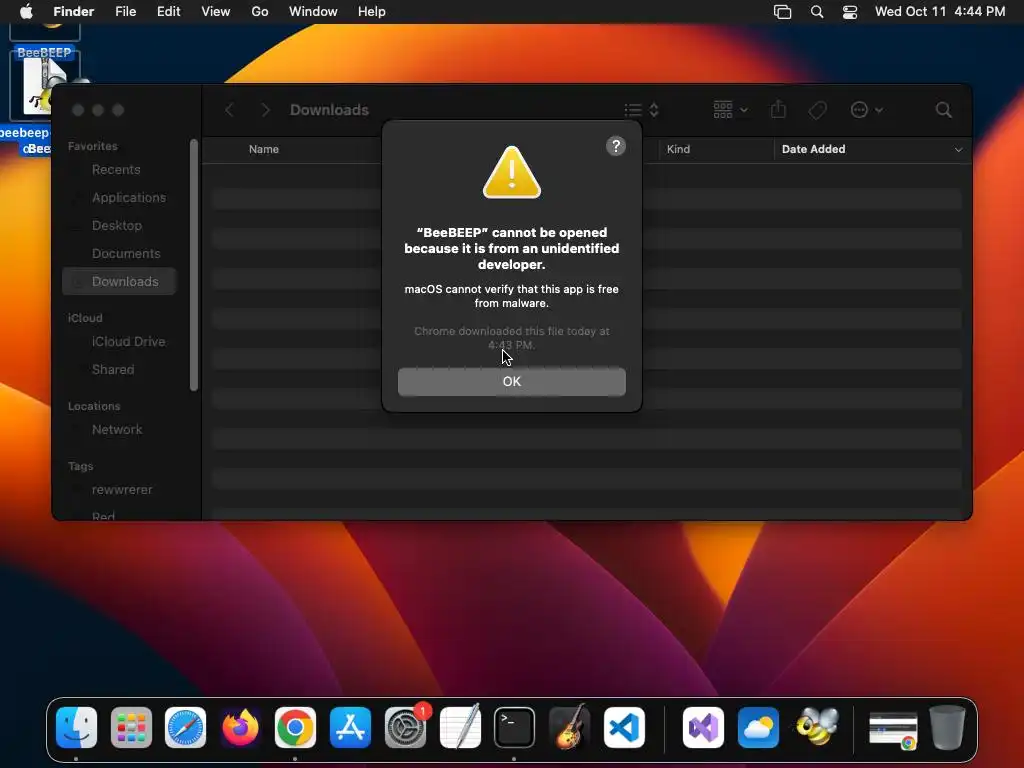The height and width of the screenshot is (768, 1024).
Task: Select Recents in Finder sidebar
Action: pos(116,170)
